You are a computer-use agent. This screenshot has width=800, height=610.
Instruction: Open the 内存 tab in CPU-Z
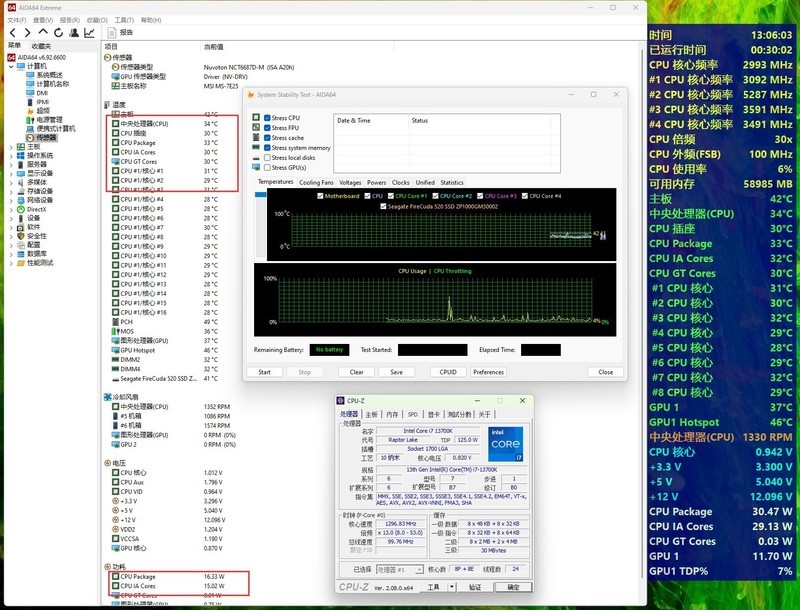click(391, 414)
